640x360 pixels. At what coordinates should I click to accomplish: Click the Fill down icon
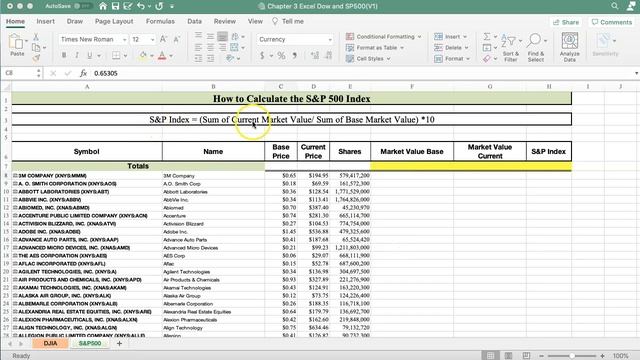[x=487, y=48]
